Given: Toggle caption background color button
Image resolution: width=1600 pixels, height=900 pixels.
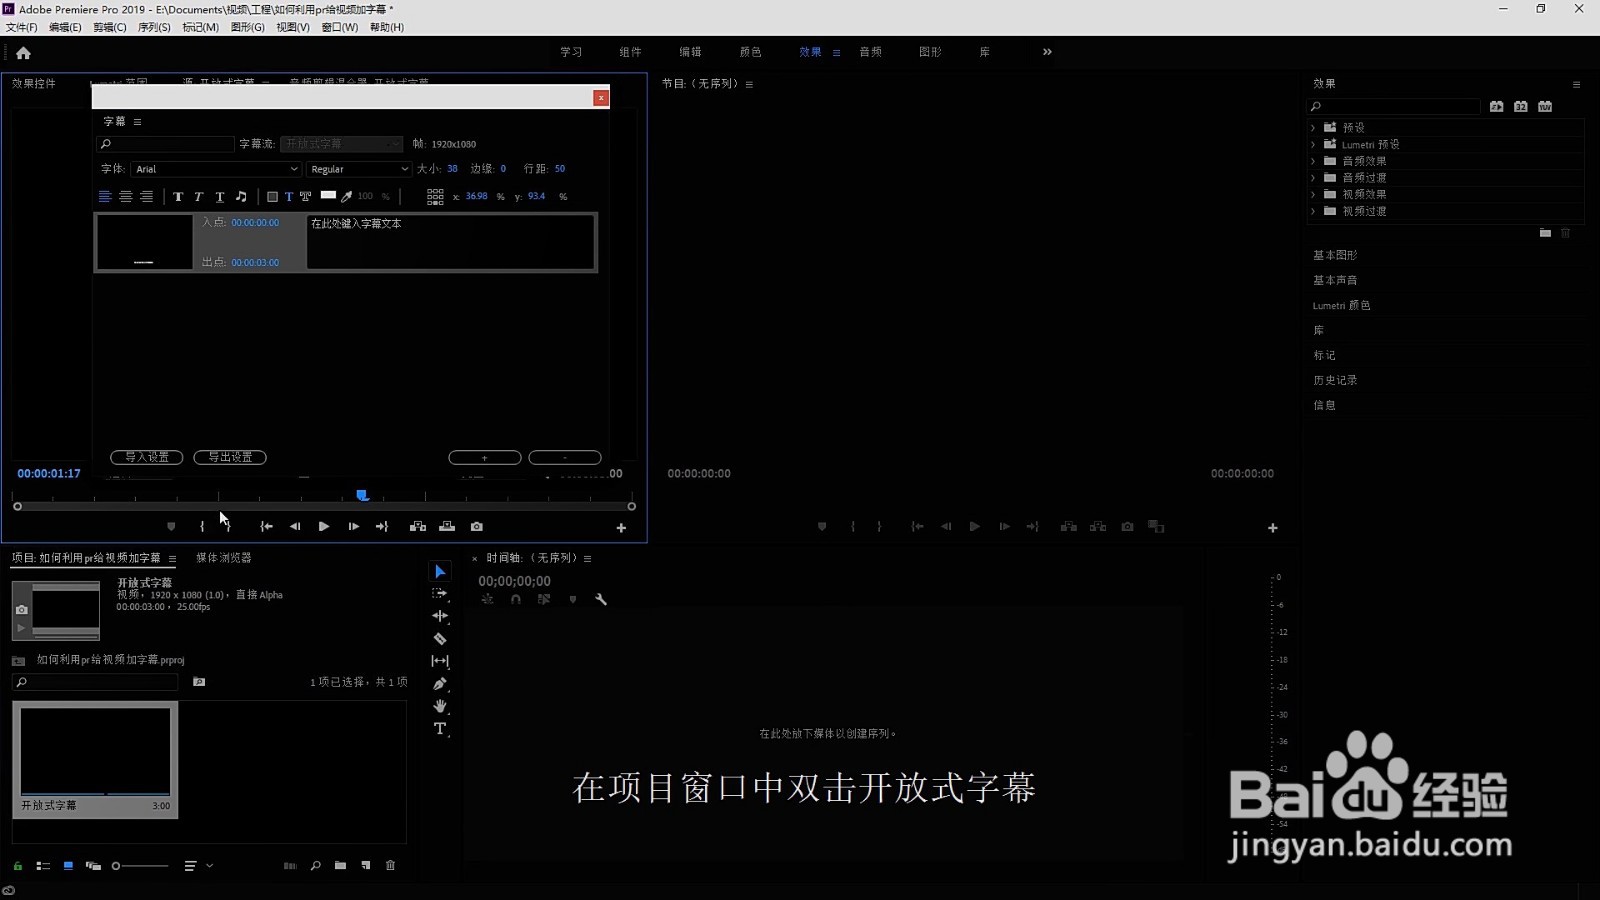Looking at the screenshot, I should click(272, 197).
